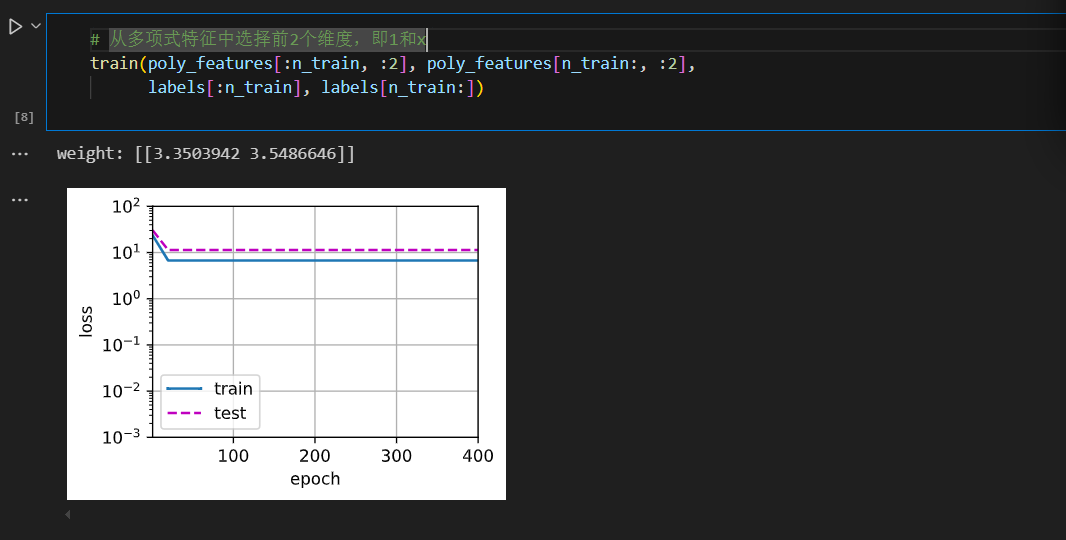
Task: Click the Chinese comment line in code
Action: tap(258, 39)
